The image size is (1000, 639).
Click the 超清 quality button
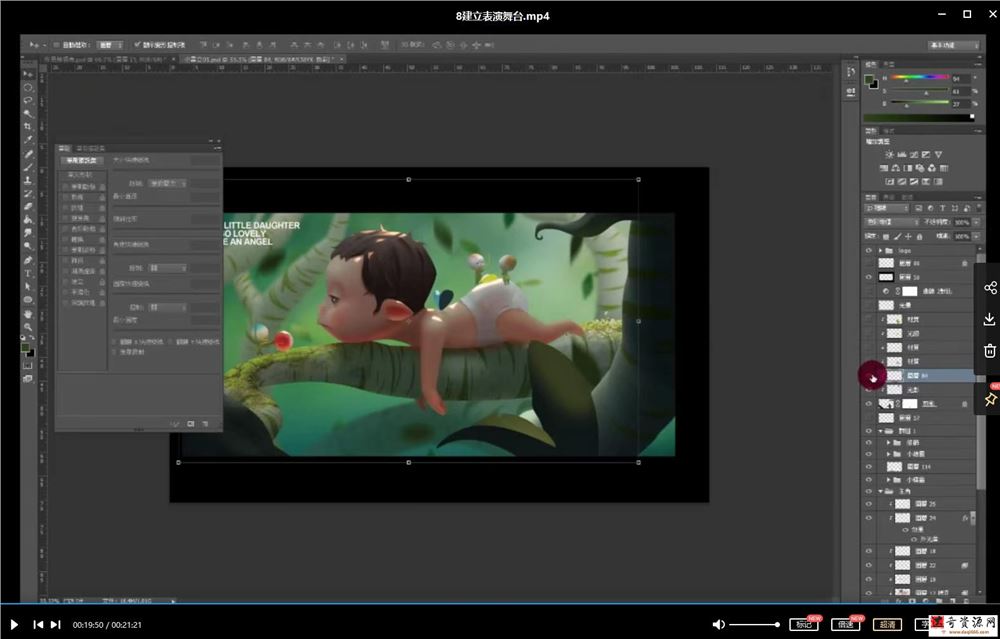click(x=887, y=624)
